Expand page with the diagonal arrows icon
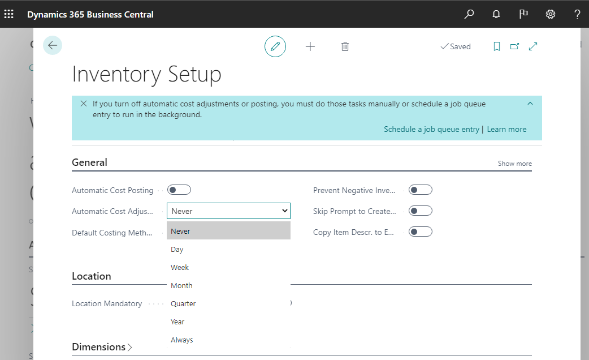The image size is (589, 360). 533,46
